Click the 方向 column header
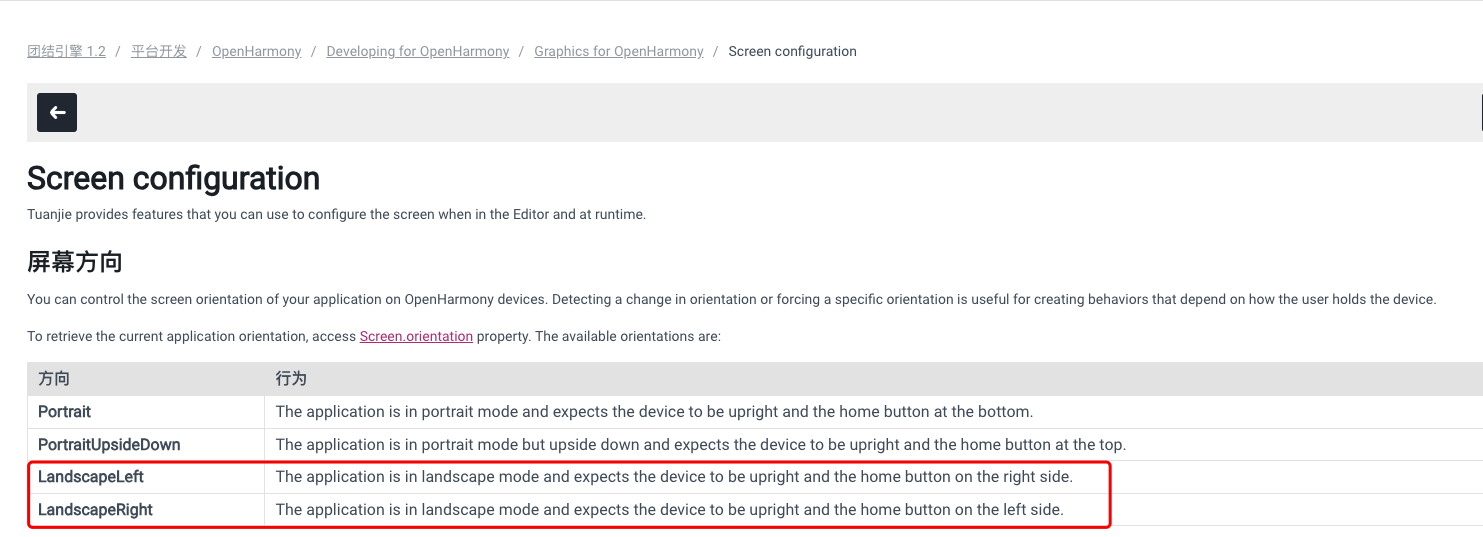 click(54, 379)
